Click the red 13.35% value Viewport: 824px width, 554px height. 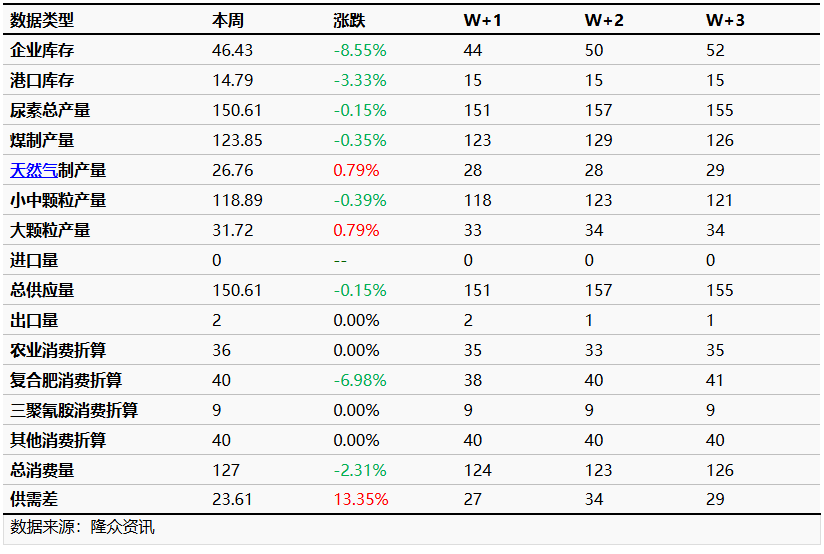coord(361,500)
